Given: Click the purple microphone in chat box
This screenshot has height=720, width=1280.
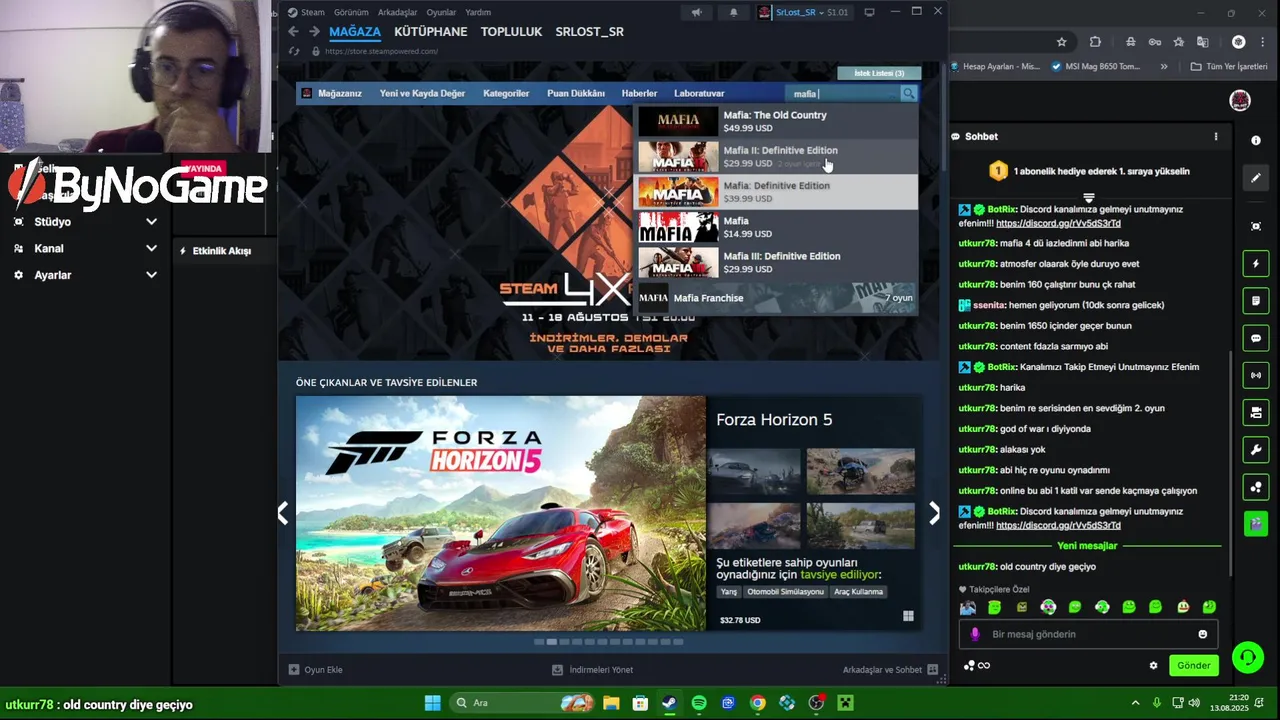Looking at the screenshot, I should tap(975, 634).
